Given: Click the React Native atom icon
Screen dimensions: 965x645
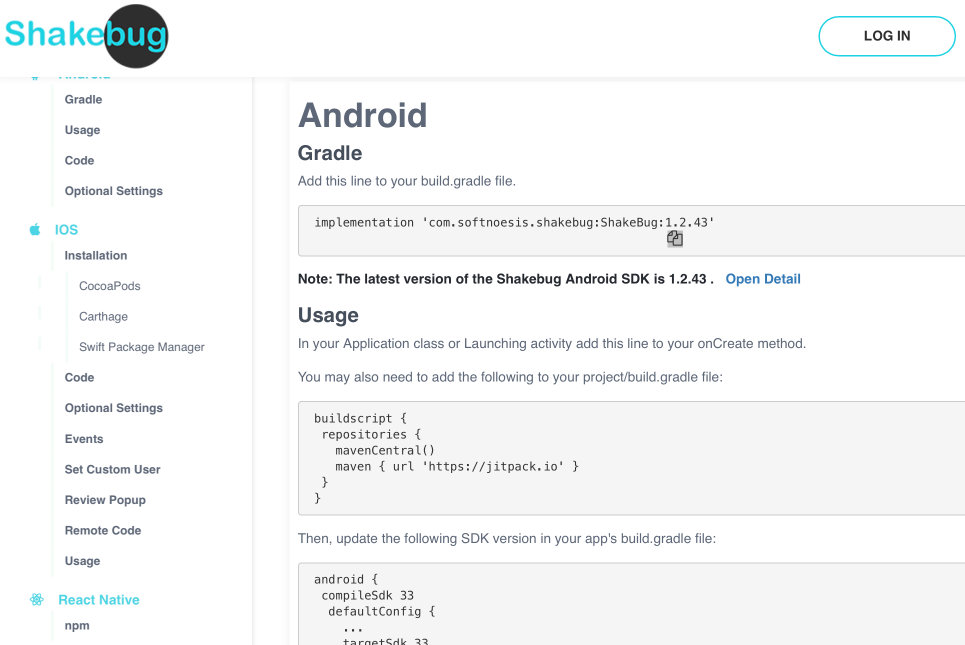Looking at the screenshot, I should pos(37,600).
